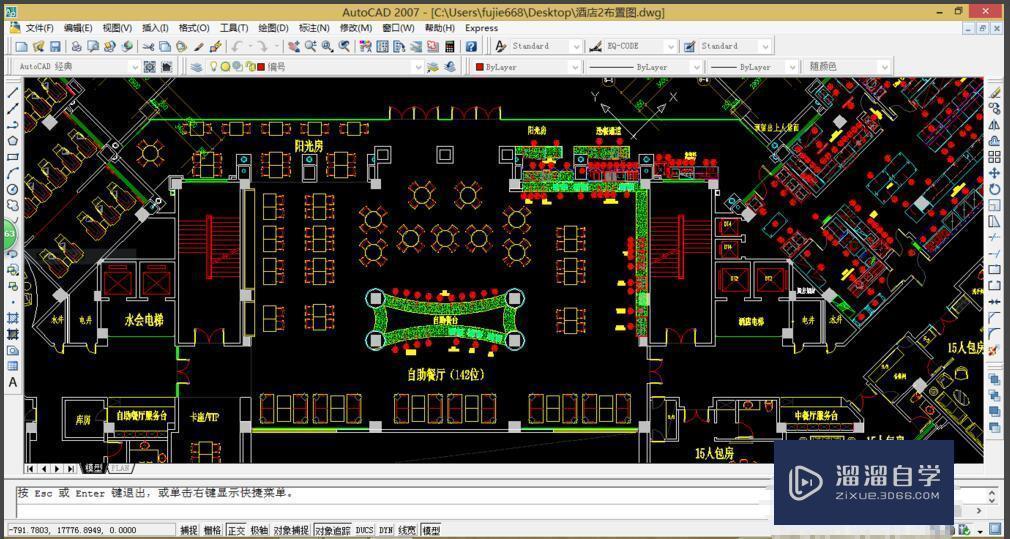The width and height of the screenshot is (1010, 539).
Task: Toggle DYN dynamic input in status bar
Action: pos(386,531)
